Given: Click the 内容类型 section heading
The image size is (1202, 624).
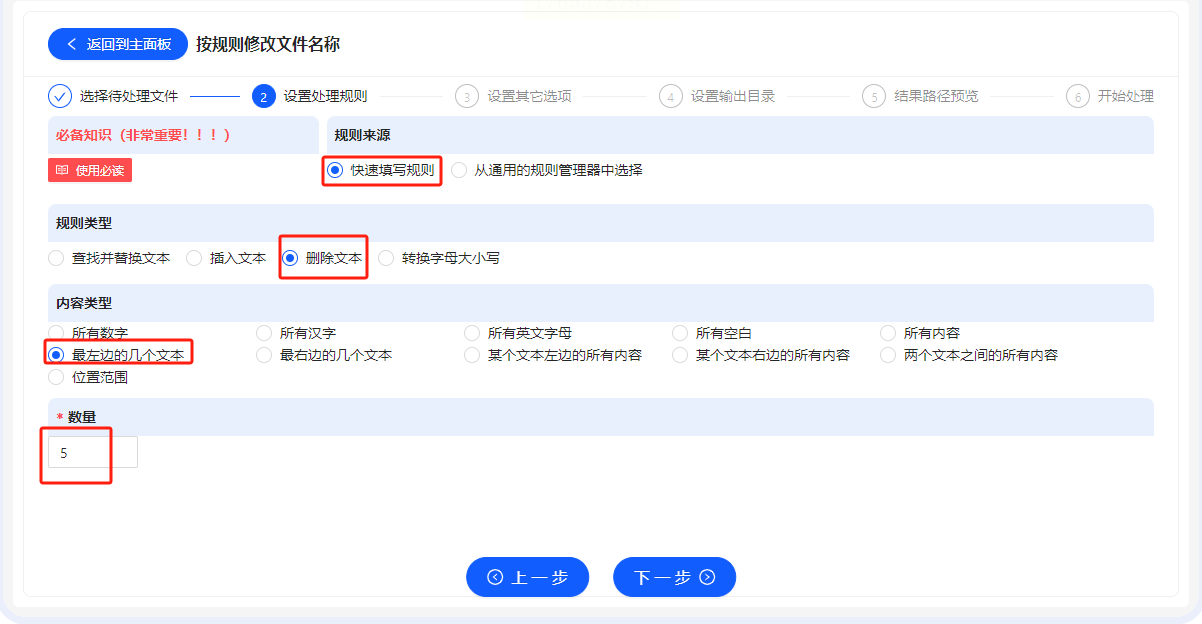Looking at the screenshot, I should [84, 302].
